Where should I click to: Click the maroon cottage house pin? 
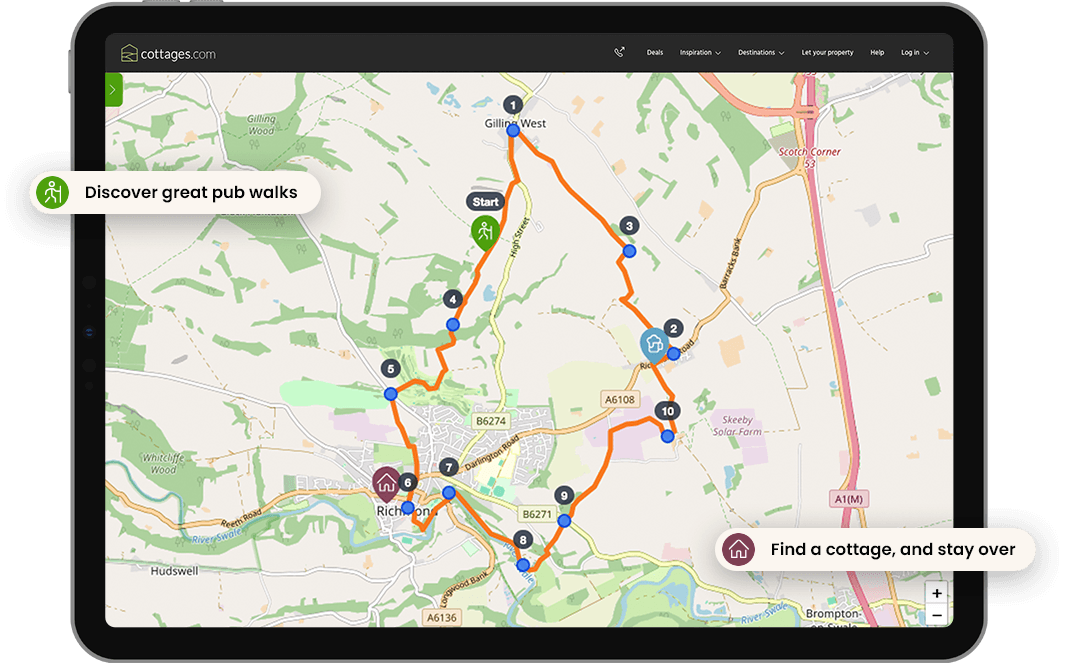pyautogui.click(x=386, y=484)
